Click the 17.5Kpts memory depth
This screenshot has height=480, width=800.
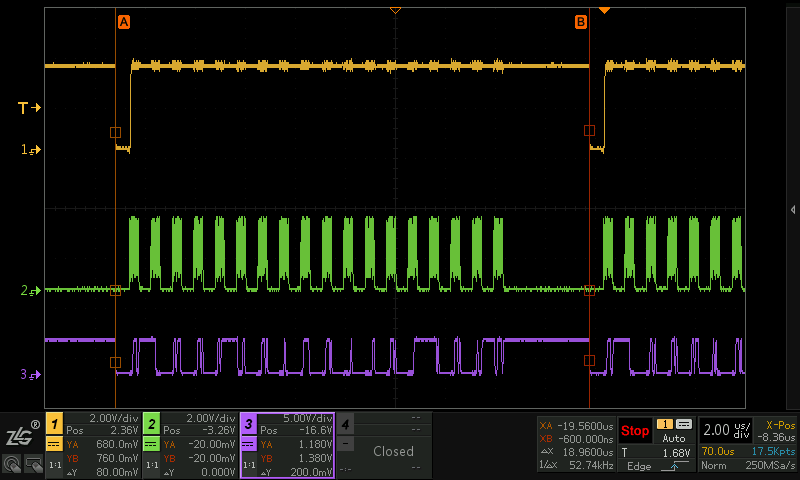(x=773, y=451)
